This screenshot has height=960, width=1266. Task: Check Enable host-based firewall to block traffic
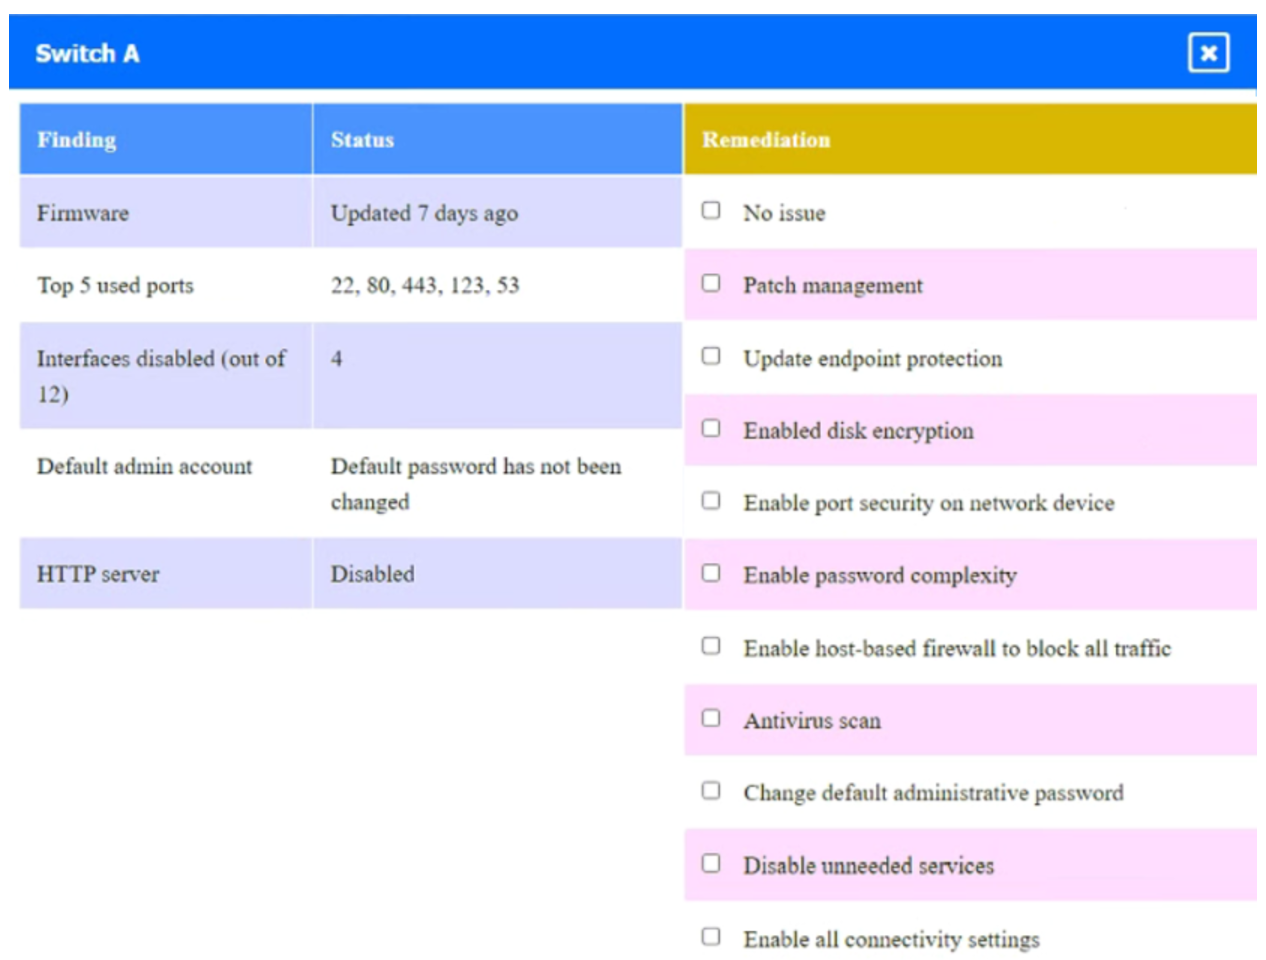[711, 646]
